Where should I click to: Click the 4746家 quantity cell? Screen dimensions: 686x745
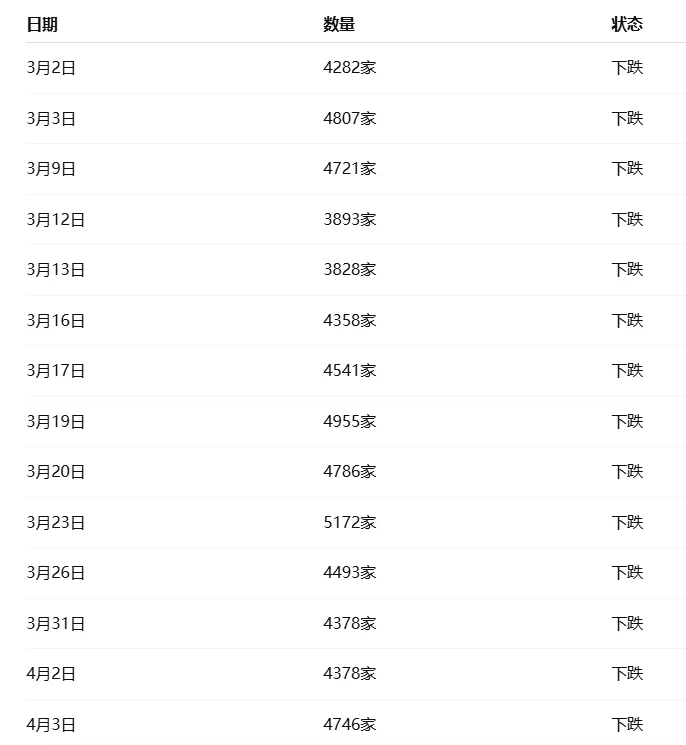tap(349, 725)
